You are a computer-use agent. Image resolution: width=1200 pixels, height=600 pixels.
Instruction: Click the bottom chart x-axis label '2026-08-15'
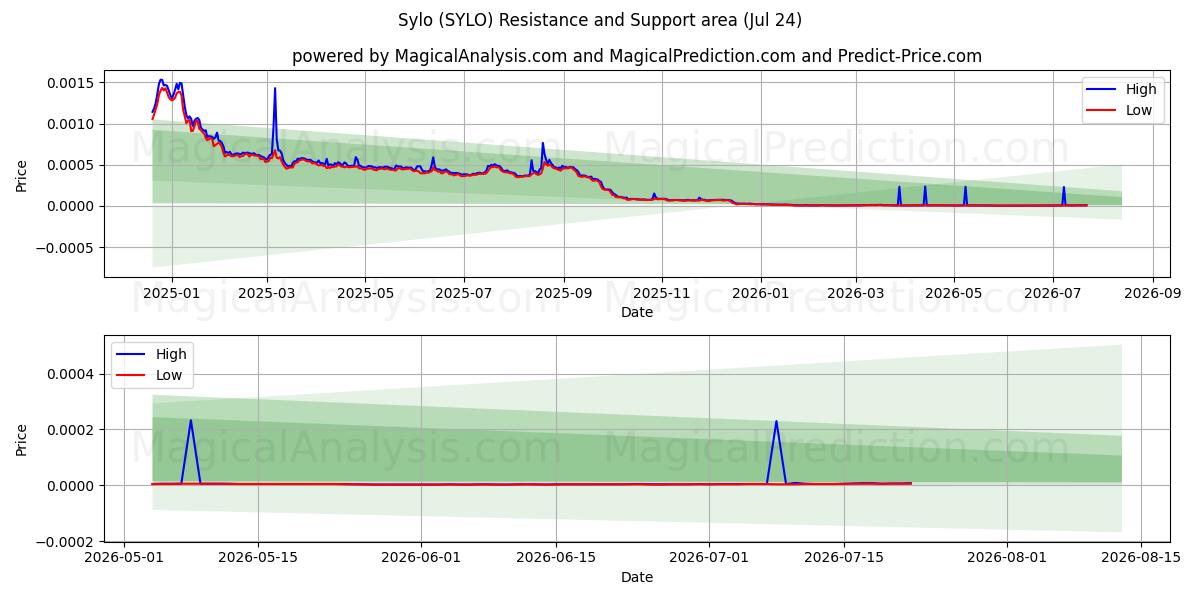(1141, 559)
